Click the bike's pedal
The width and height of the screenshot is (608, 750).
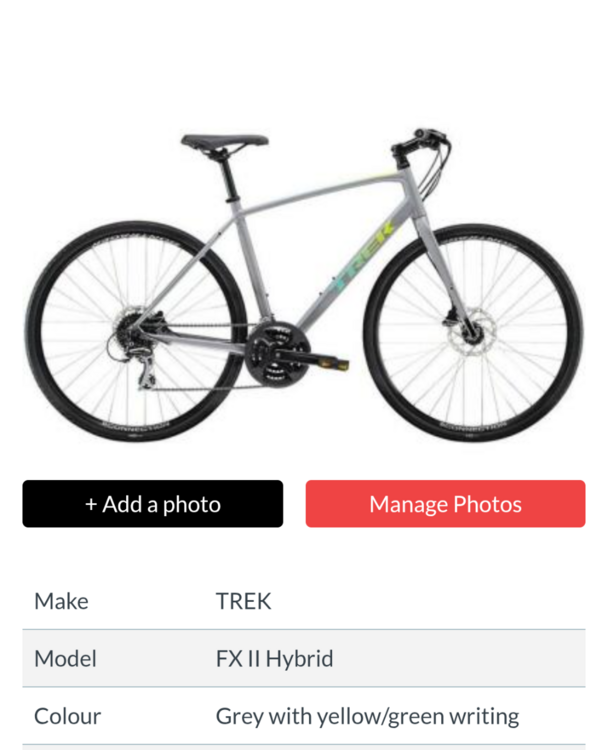(336, 364)
